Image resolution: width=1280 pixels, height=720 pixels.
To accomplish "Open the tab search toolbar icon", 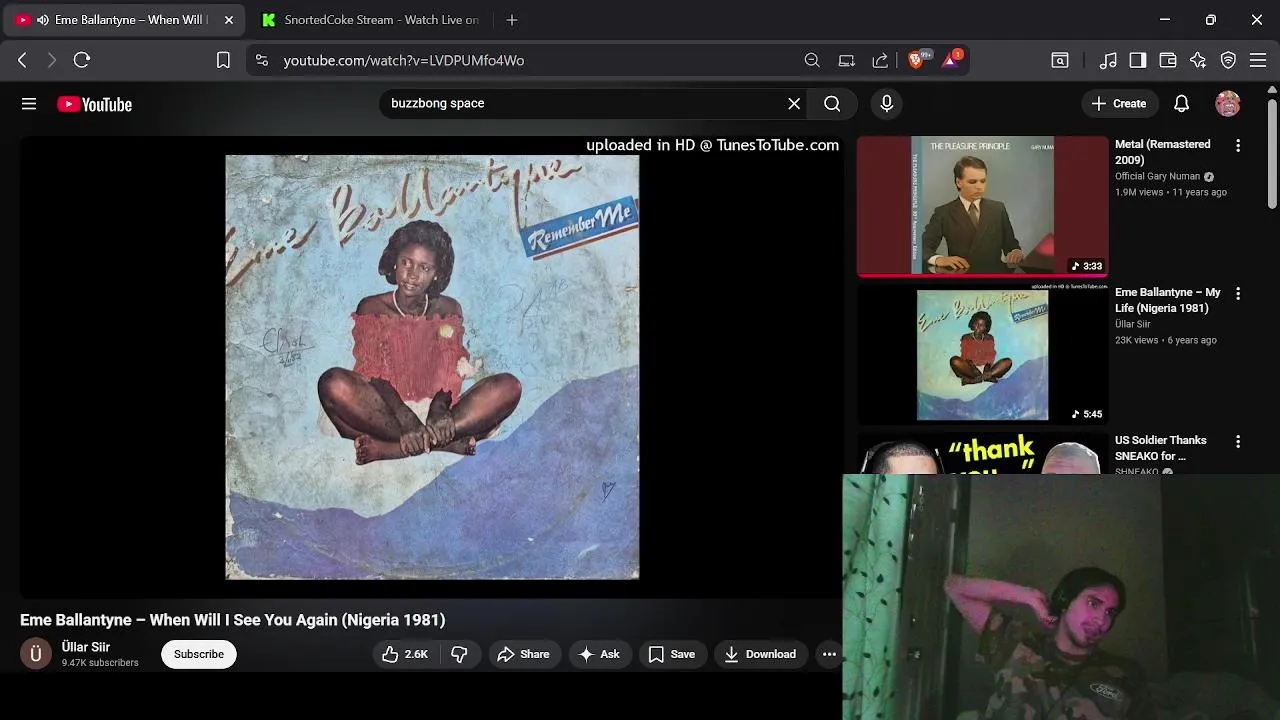I will coord(1060,60).
